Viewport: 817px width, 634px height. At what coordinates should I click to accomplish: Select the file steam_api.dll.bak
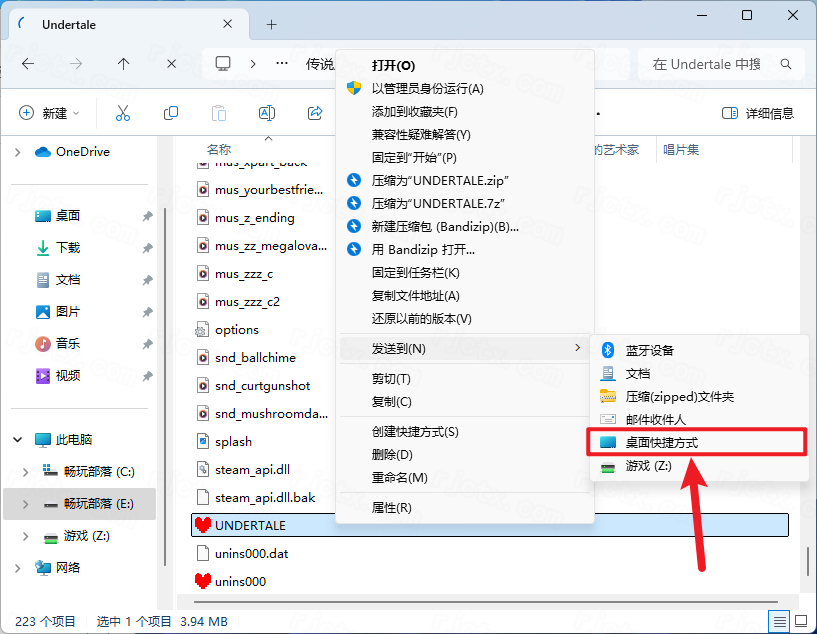265,498
